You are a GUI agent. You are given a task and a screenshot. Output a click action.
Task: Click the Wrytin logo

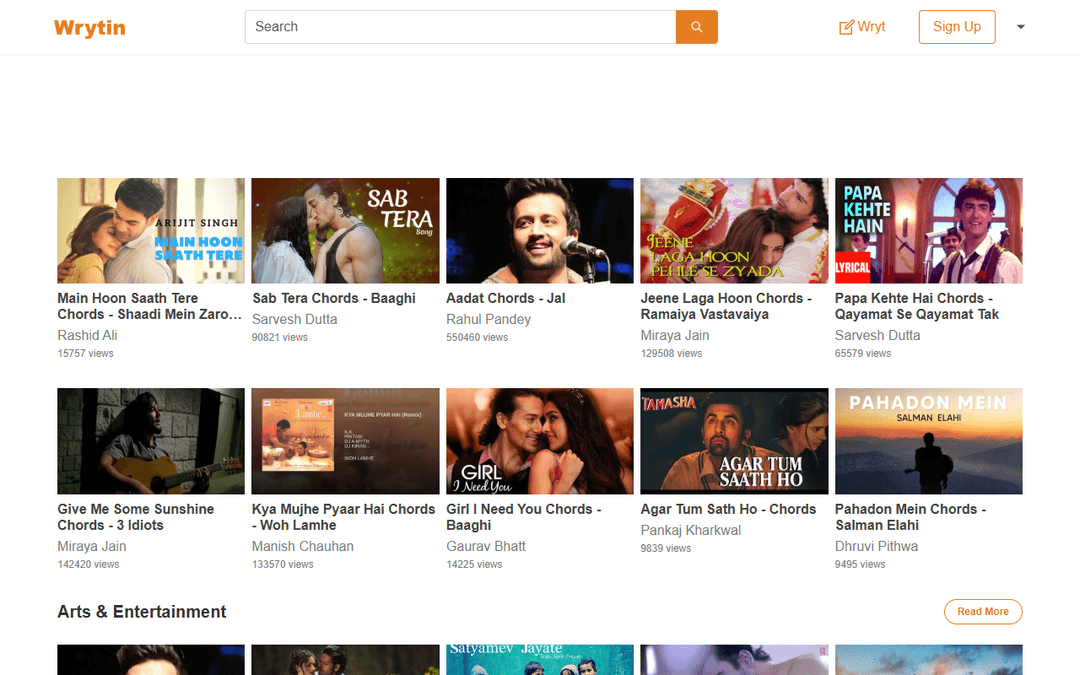click(90, 28)
